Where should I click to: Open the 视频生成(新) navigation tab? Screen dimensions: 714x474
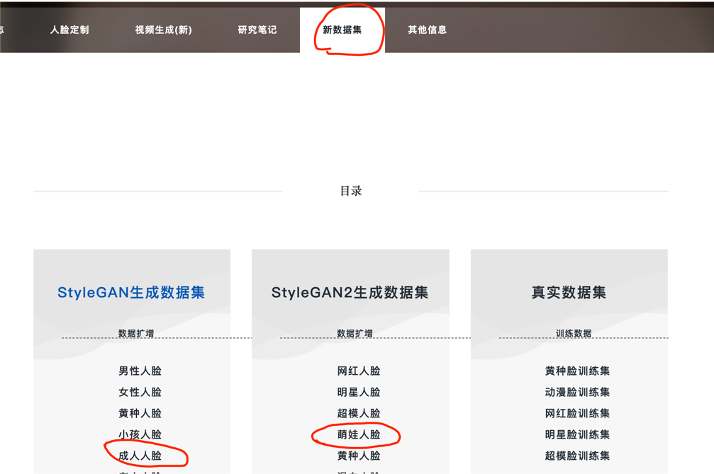[163, 30]
